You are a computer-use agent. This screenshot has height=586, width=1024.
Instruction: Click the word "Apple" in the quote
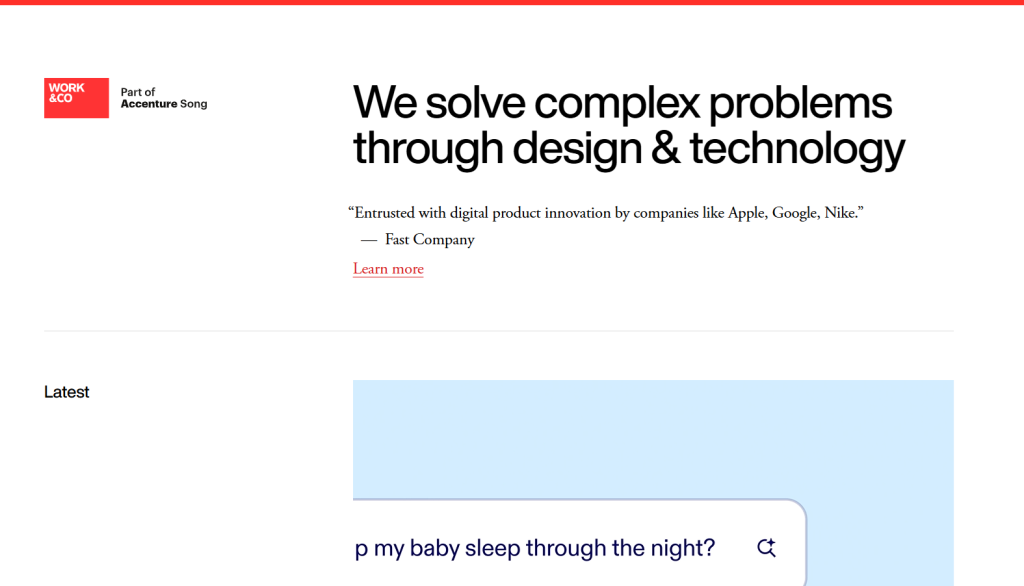click(x=745, y=213)
